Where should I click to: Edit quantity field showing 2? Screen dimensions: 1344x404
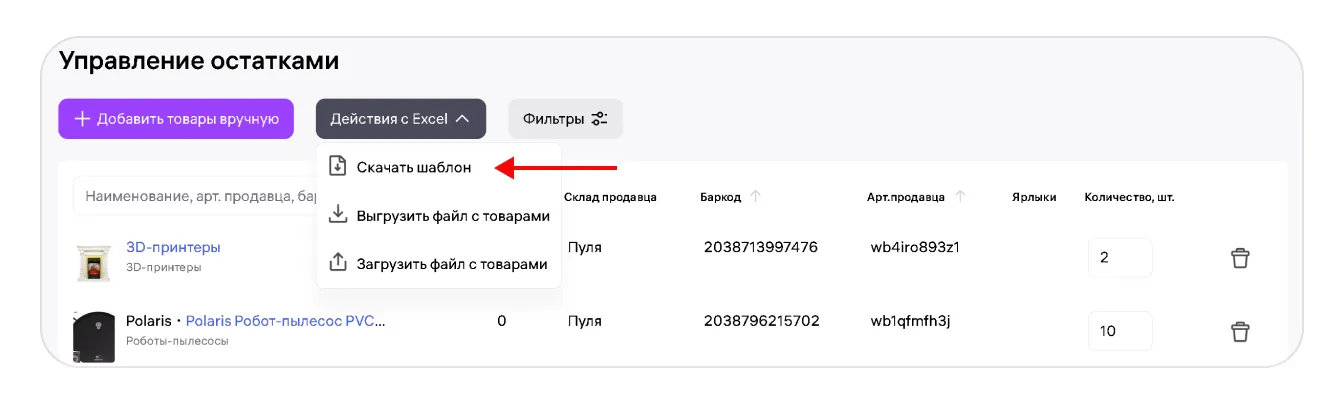pos(1119,258)
